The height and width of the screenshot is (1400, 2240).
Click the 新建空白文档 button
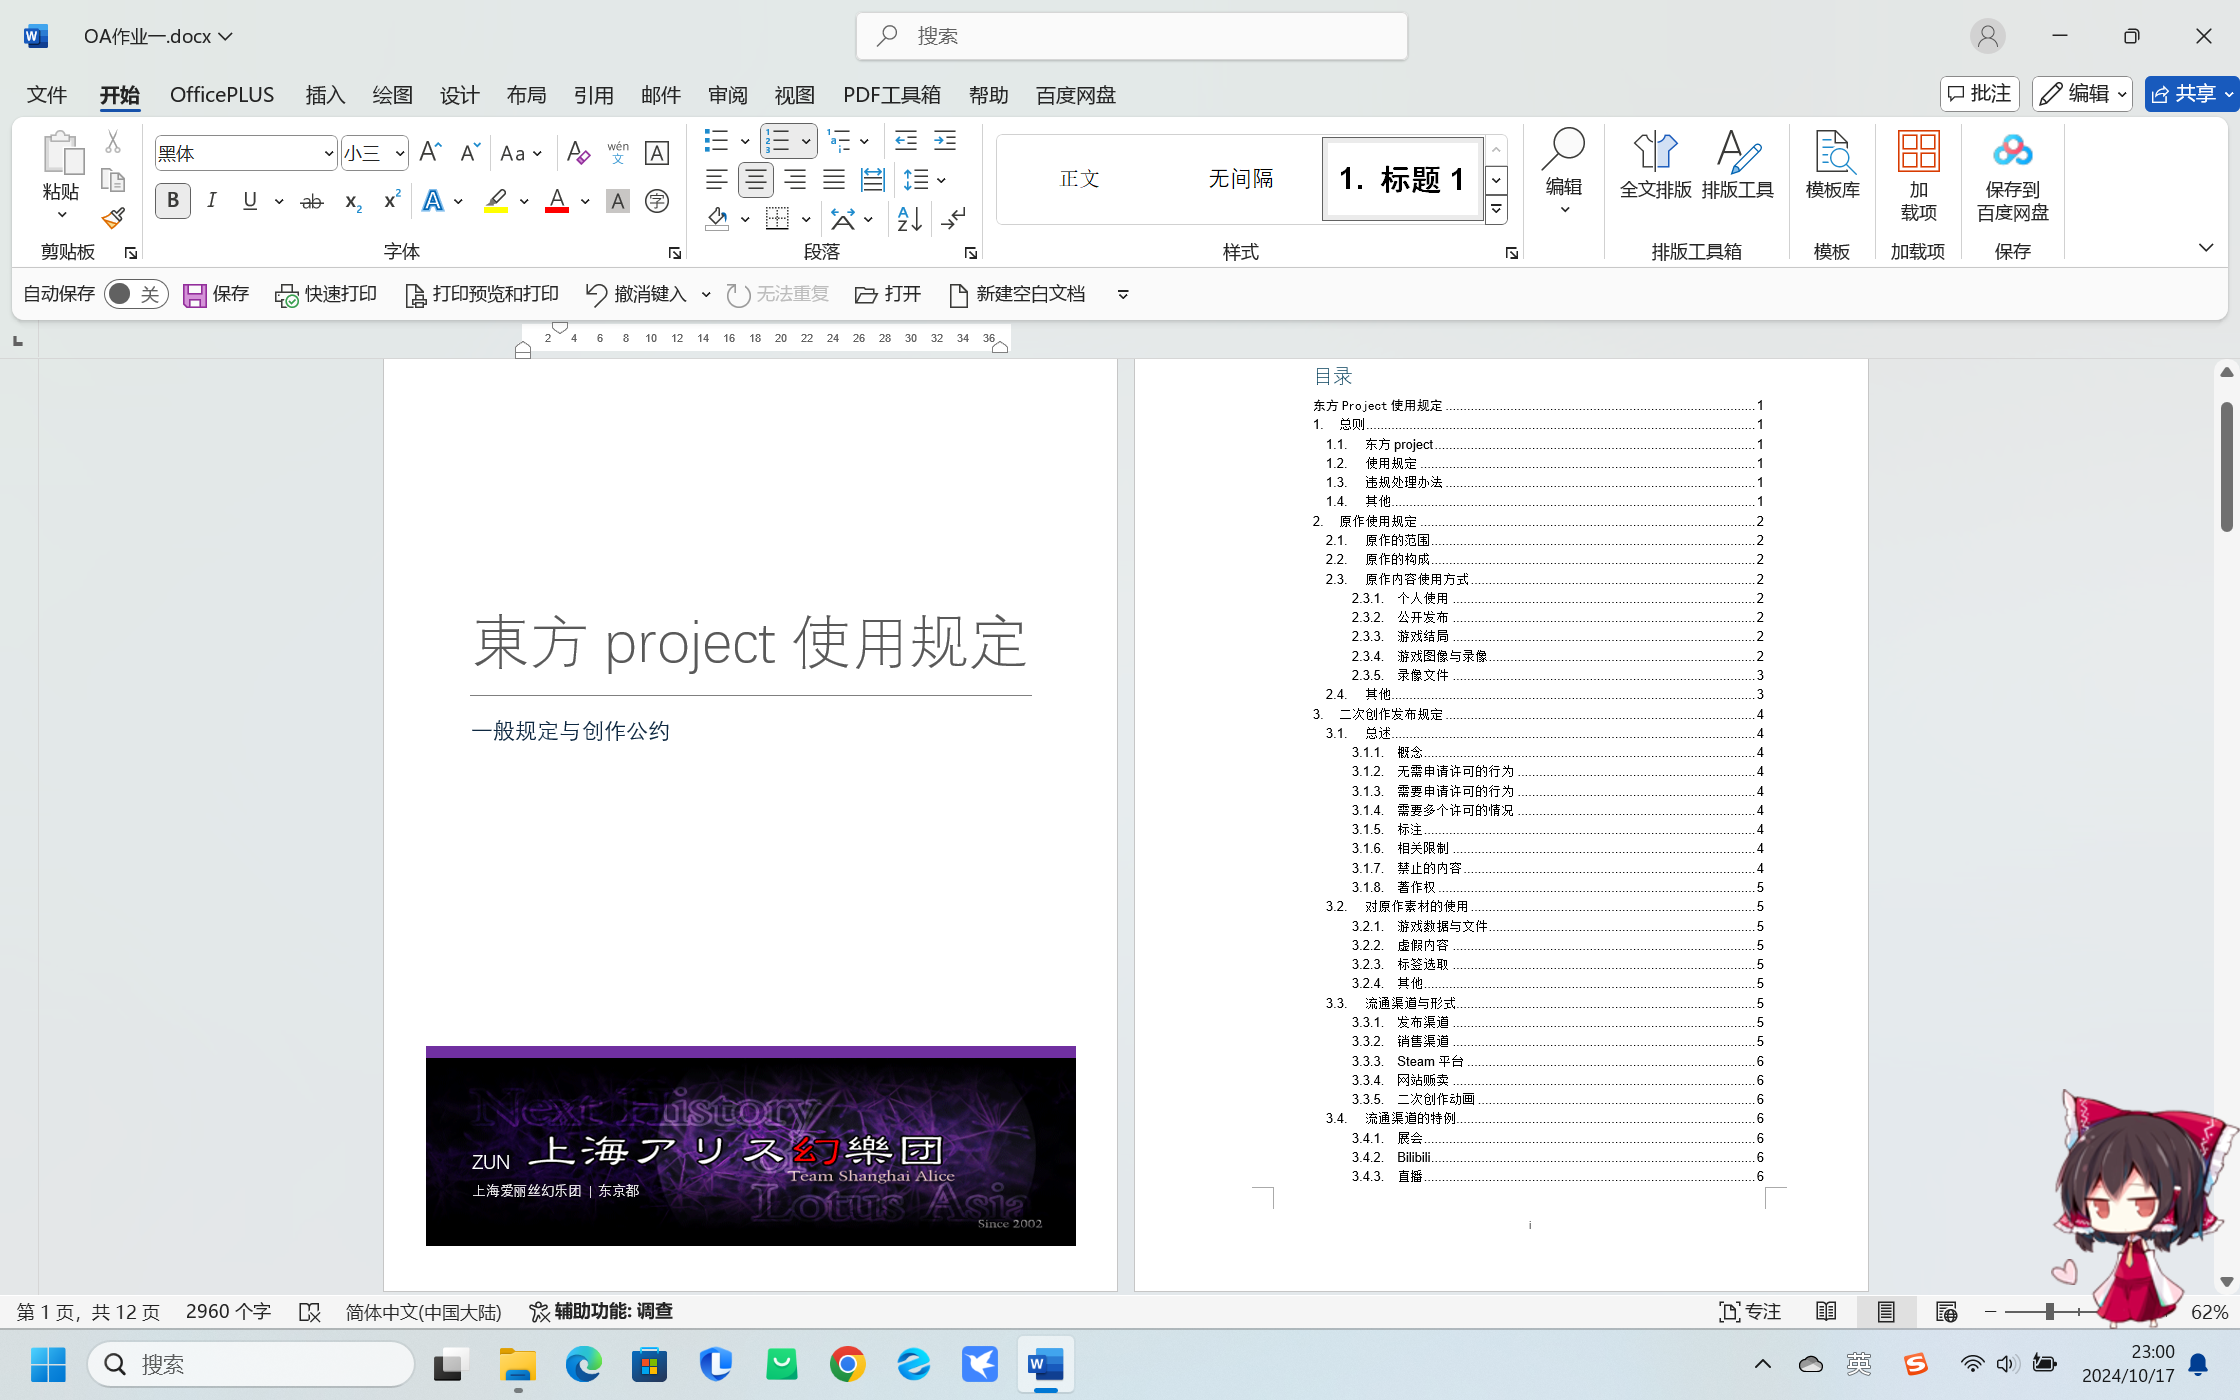1016,293
